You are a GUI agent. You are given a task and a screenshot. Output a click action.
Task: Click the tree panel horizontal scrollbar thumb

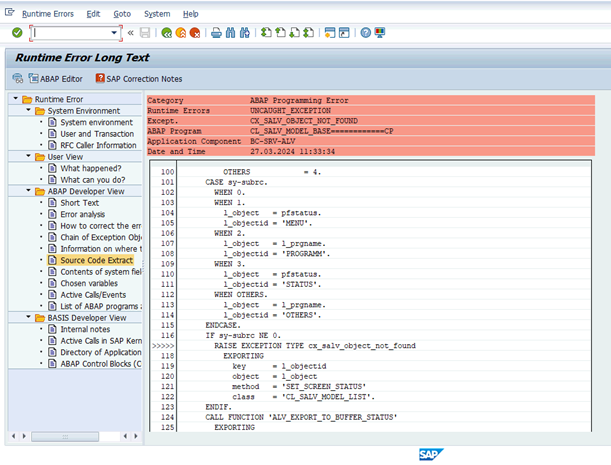[x=65, y=437]
